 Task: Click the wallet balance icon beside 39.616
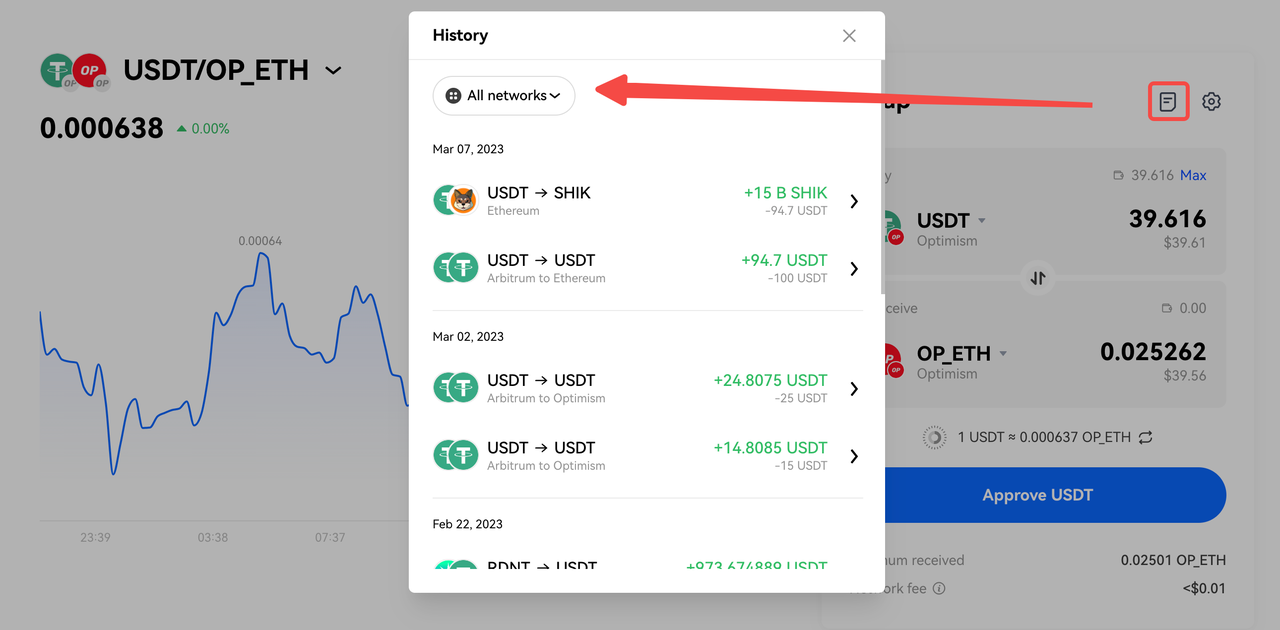pyautogui.click(x=1118, y=176)
